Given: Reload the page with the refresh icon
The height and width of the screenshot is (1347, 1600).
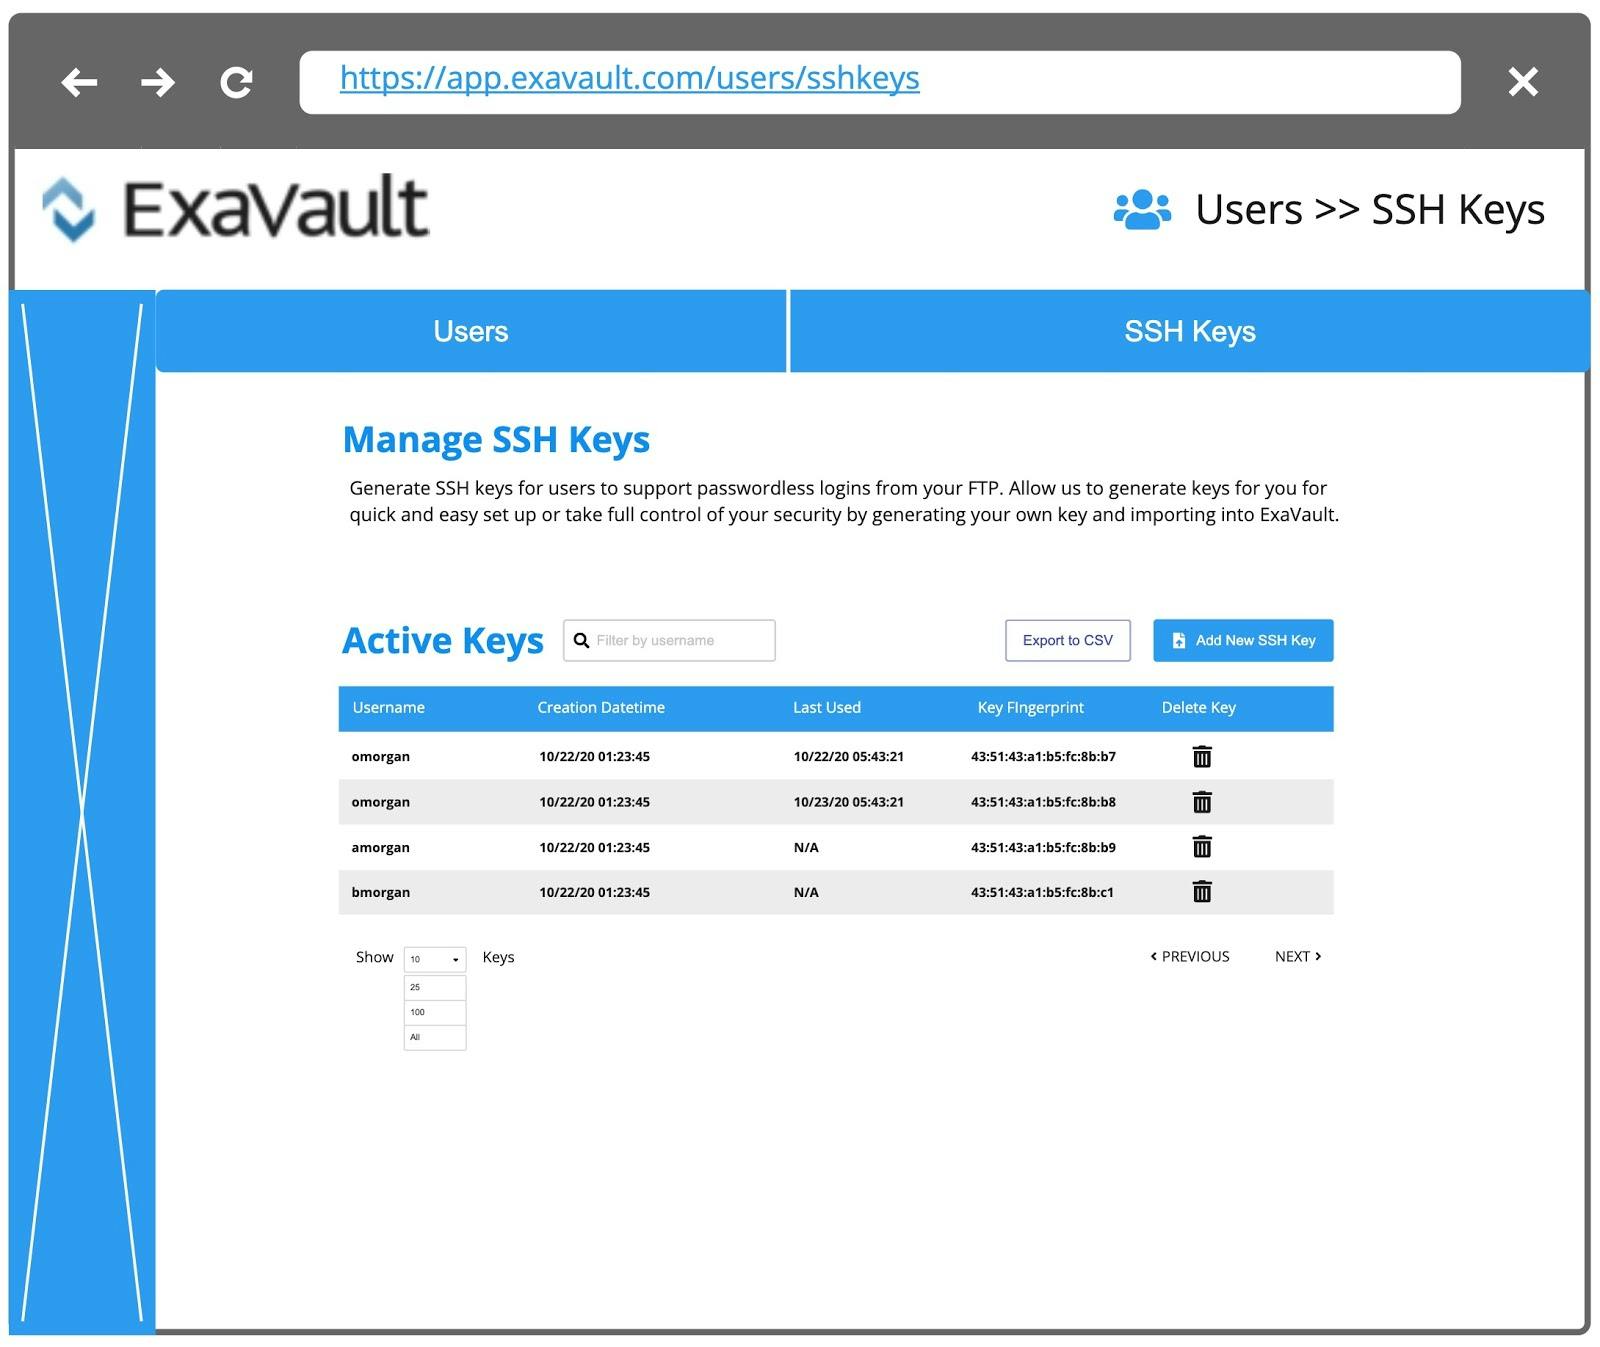Looking at the screenshot, I should click(236, 82).
